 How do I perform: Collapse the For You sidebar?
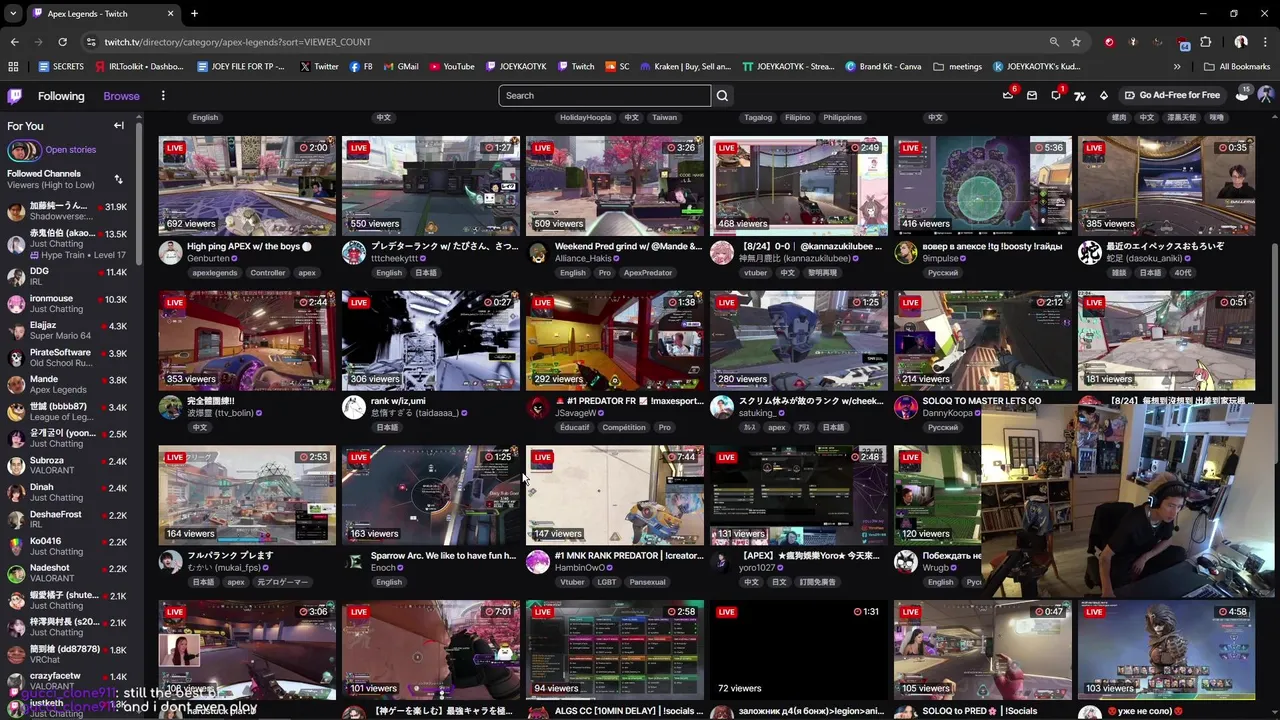118,126
